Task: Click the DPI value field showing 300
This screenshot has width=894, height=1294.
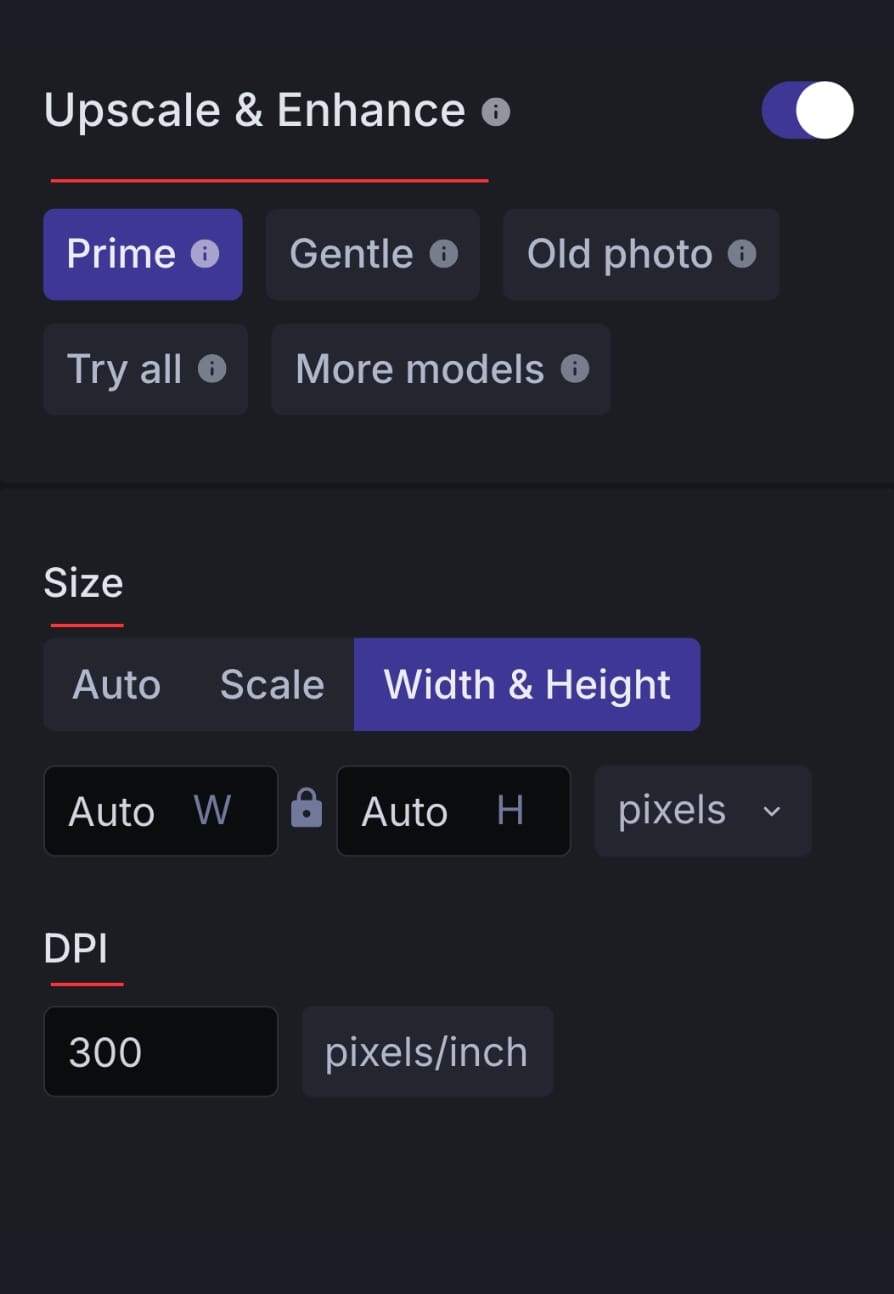Action: pos(160,1051)
